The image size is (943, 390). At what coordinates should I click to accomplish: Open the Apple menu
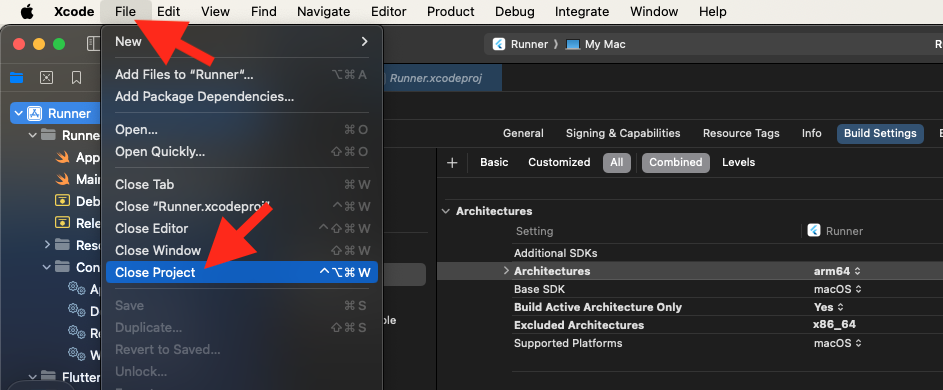(x=27, y=11)
